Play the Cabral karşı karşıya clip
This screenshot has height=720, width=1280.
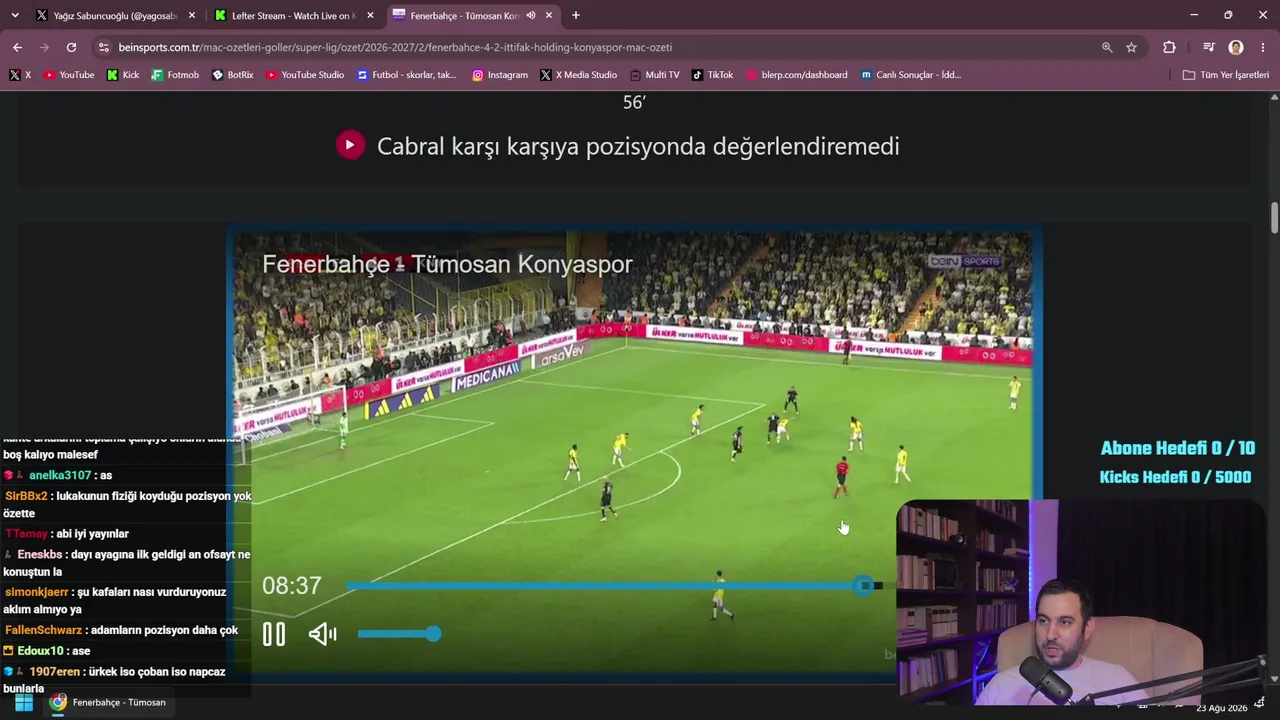[350, 145]
